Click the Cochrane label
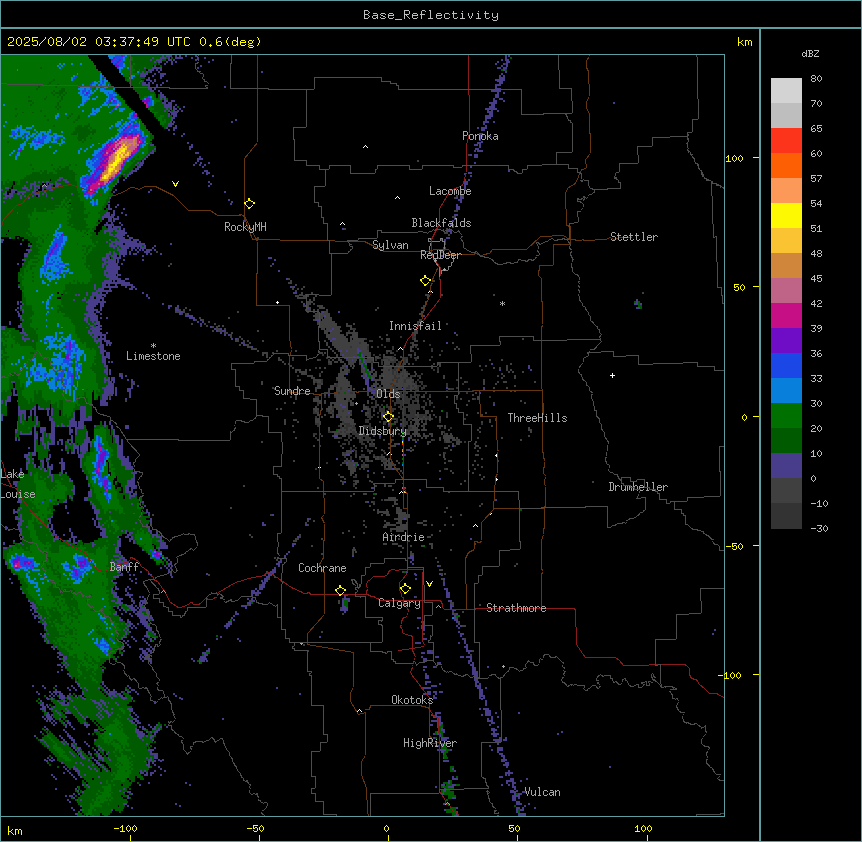Screen dimensions: 862x842 coord(322,568)
